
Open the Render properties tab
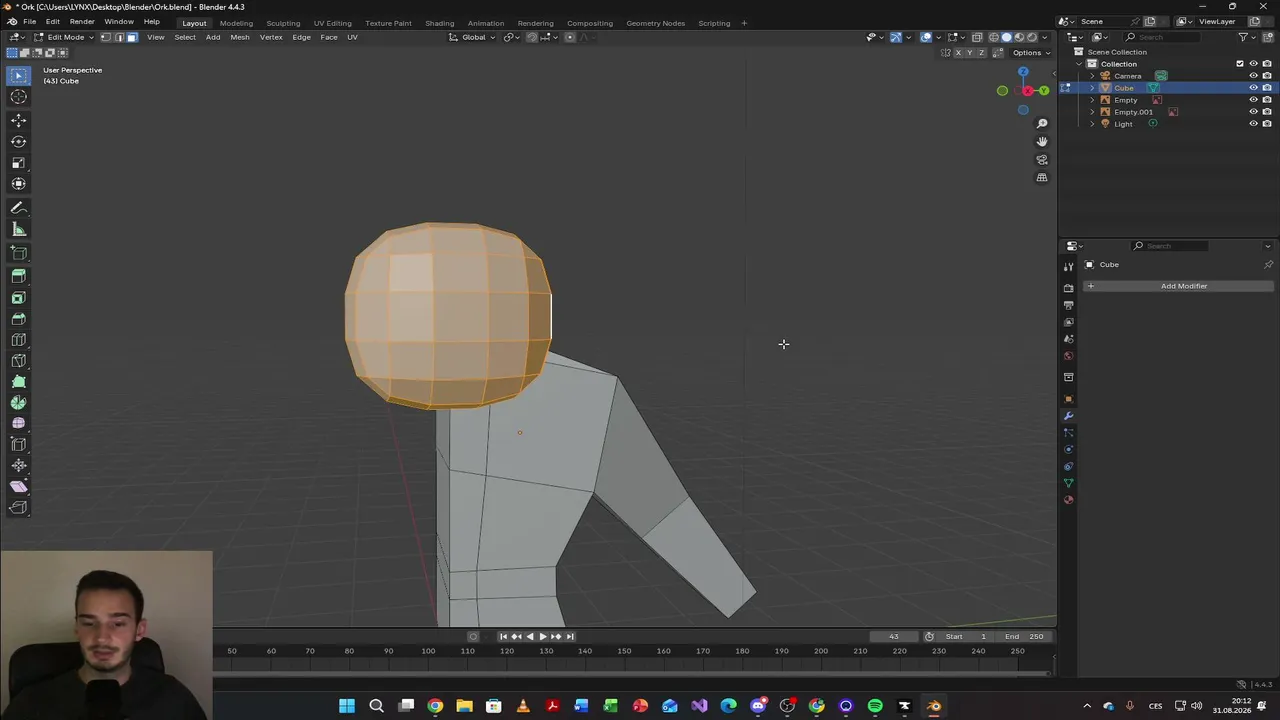[x=1068, y=288]
